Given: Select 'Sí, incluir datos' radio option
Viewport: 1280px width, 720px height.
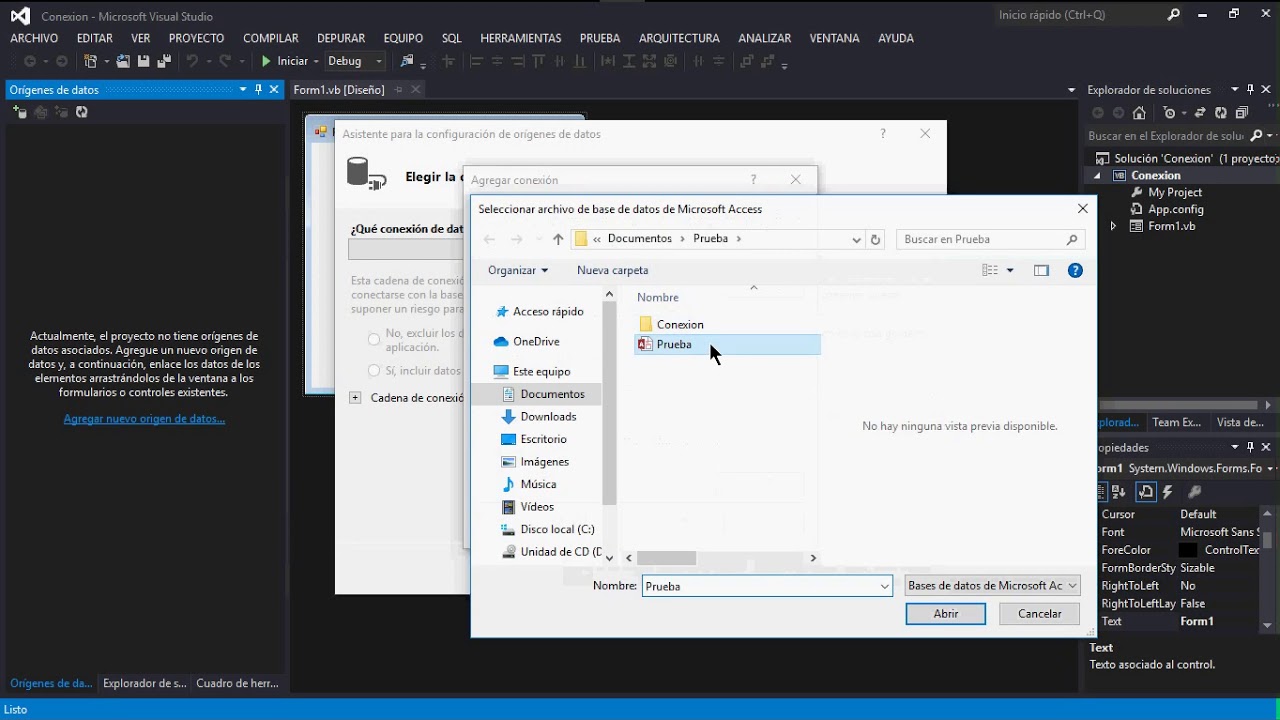Looking at the screenshot, I should tap(374, 370).
